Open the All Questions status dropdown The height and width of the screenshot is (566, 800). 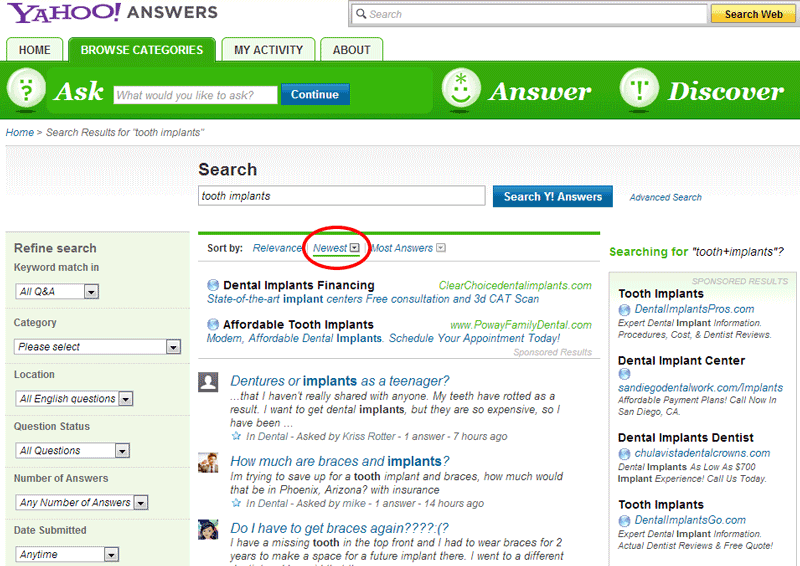72,450
